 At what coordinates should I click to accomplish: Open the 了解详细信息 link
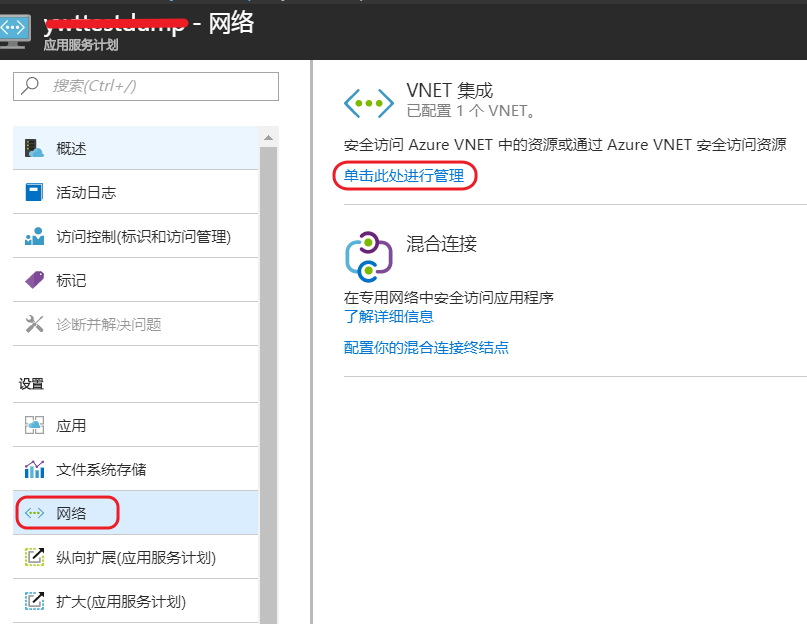pos(389,317)
